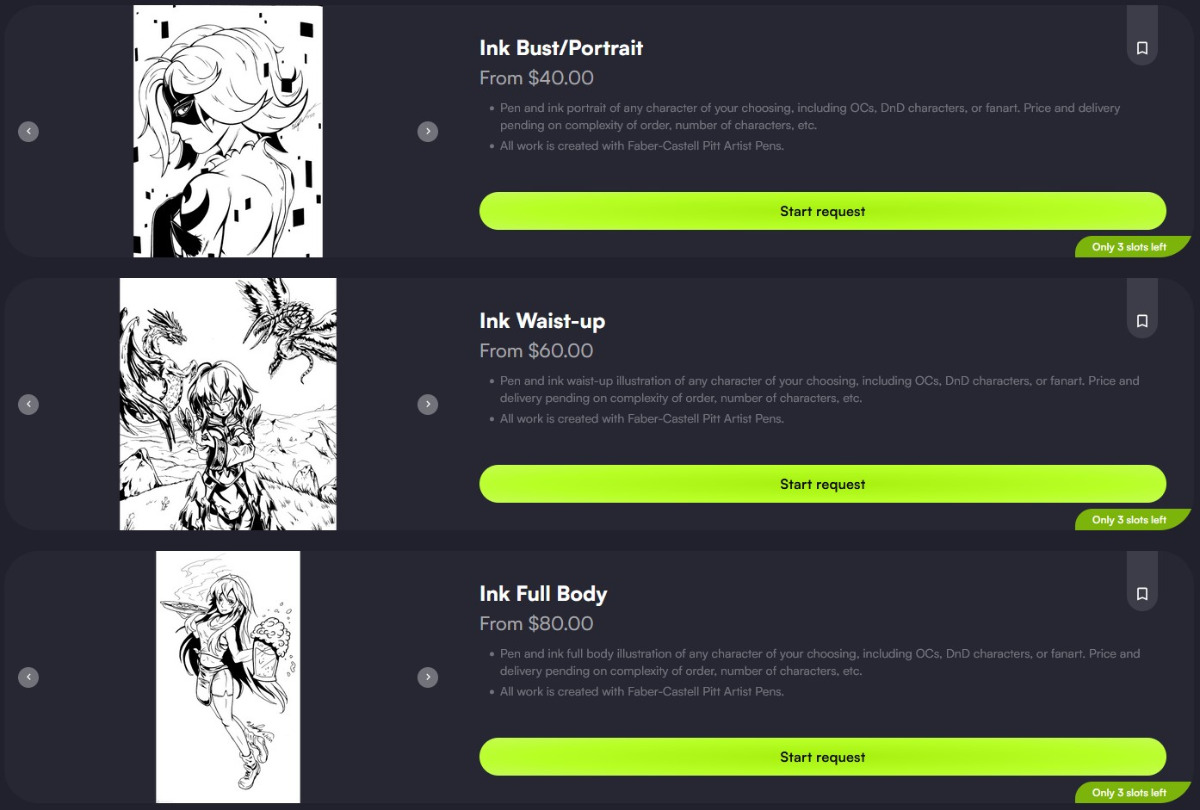
Task: Open the Ink Full Body title
Action: [x=543, y=594]
